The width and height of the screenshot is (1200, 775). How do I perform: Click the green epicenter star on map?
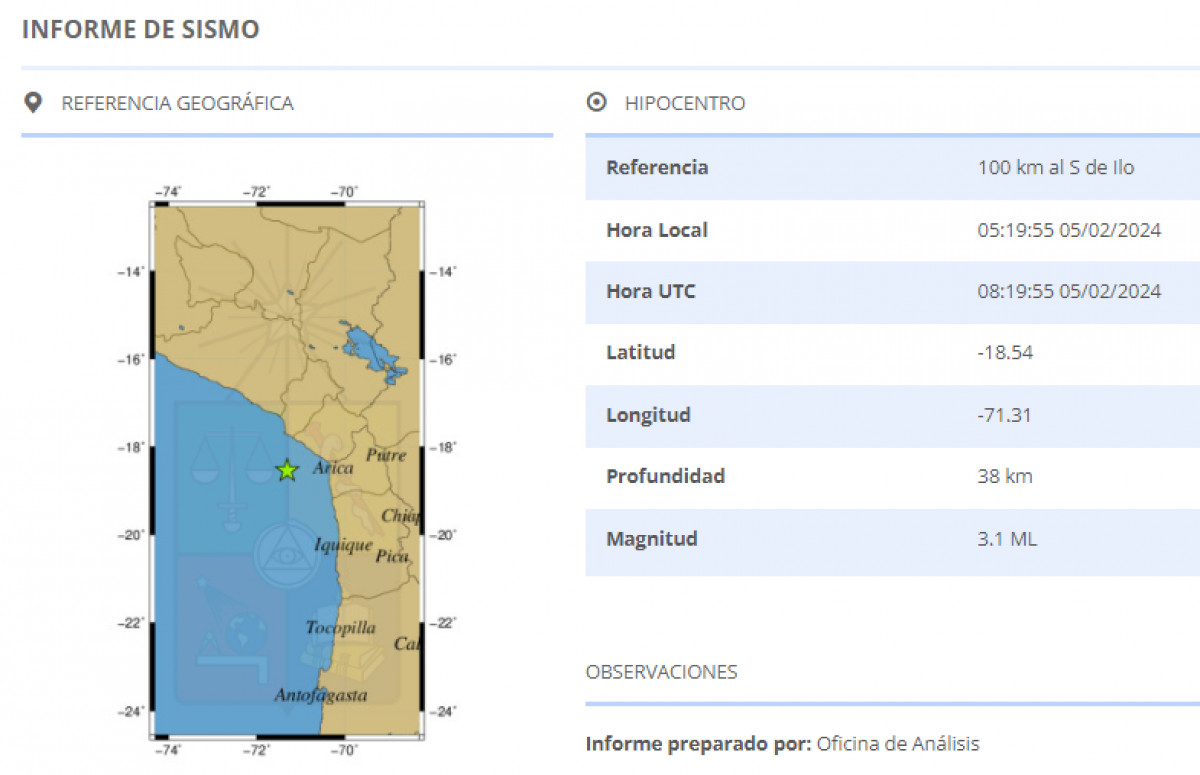coord(287,470)
